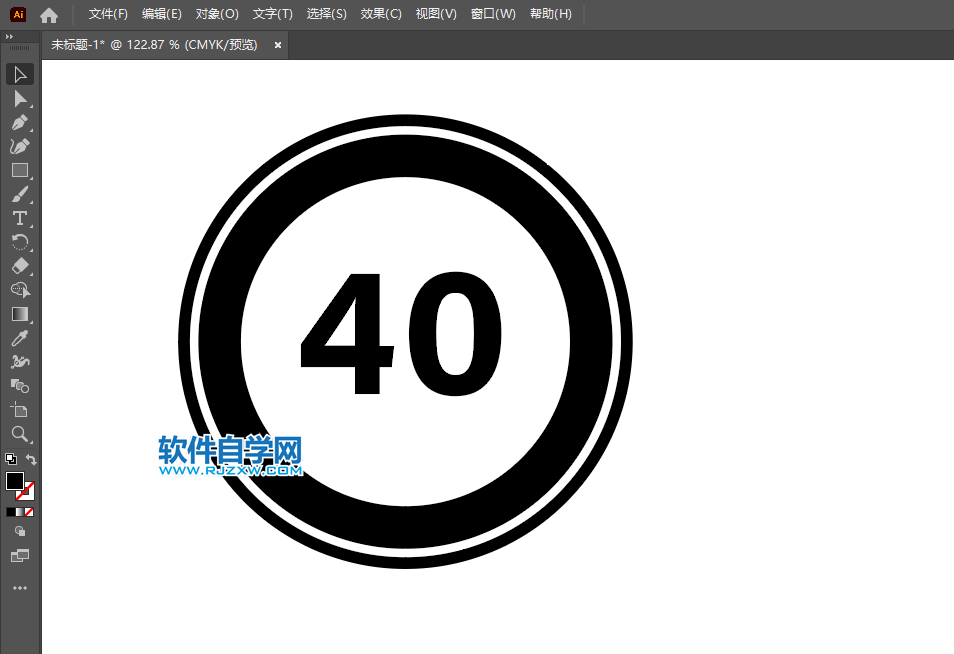Expand the hidden panels chevron

[x=11, y=36]
